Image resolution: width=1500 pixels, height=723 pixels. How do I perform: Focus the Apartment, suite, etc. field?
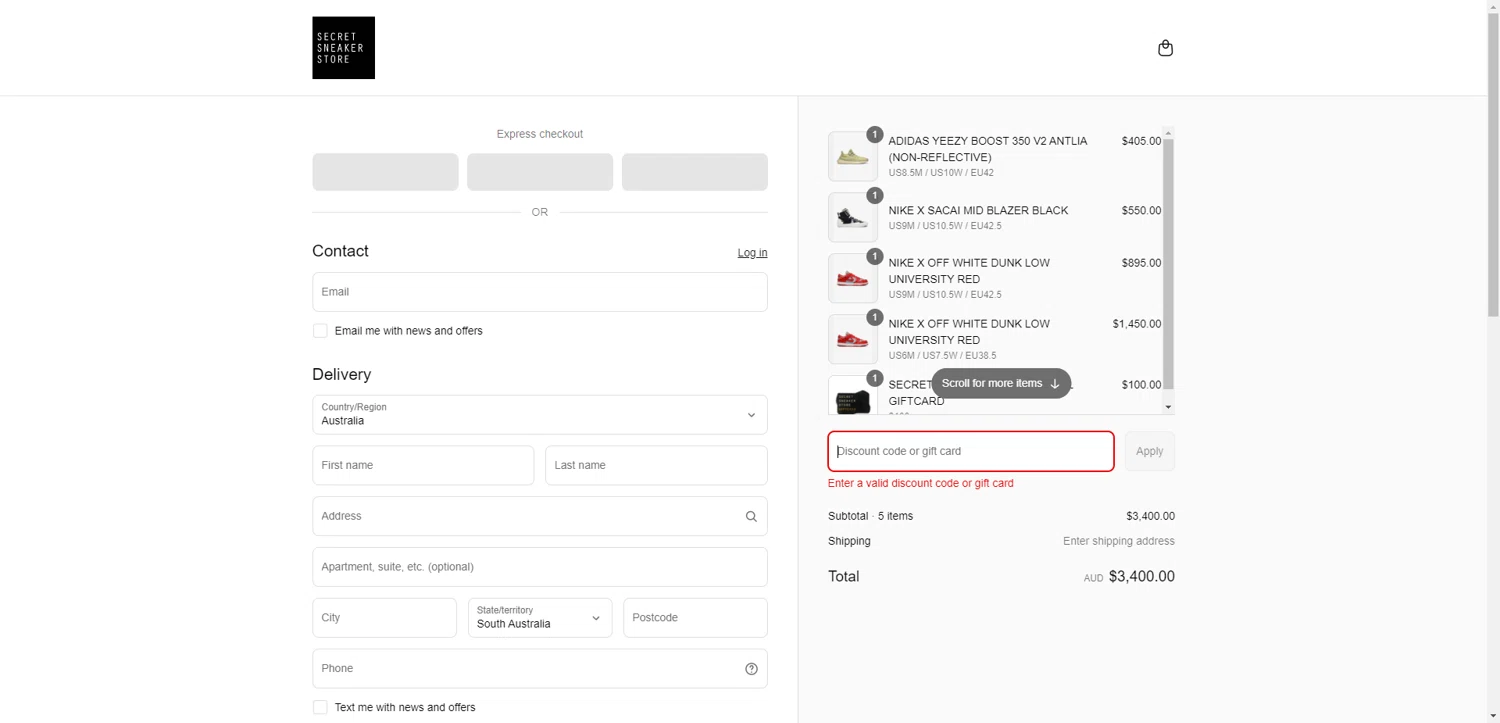point(540,567)
